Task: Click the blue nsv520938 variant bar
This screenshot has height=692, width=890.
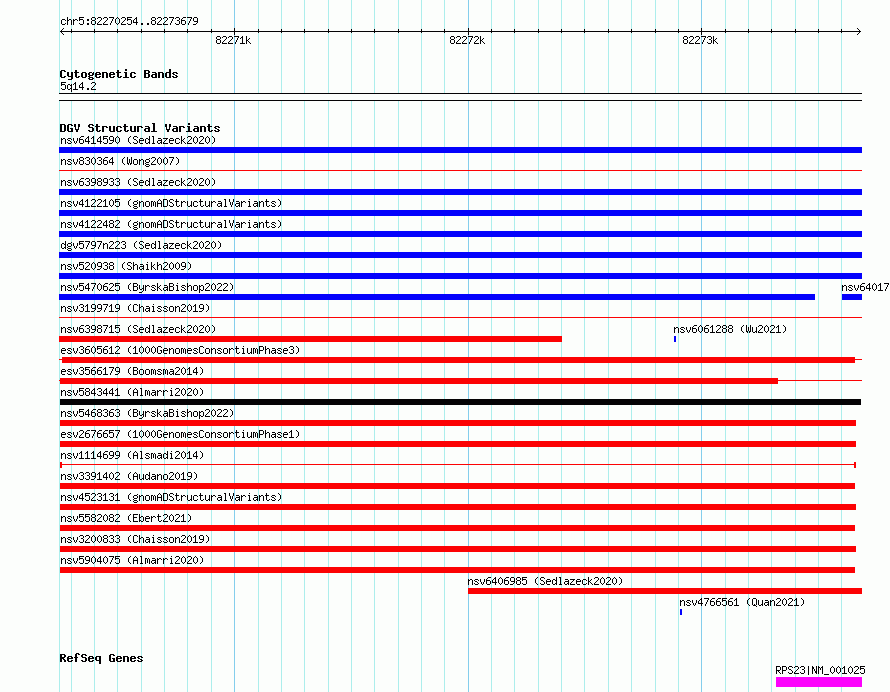Action: point(460,276)
